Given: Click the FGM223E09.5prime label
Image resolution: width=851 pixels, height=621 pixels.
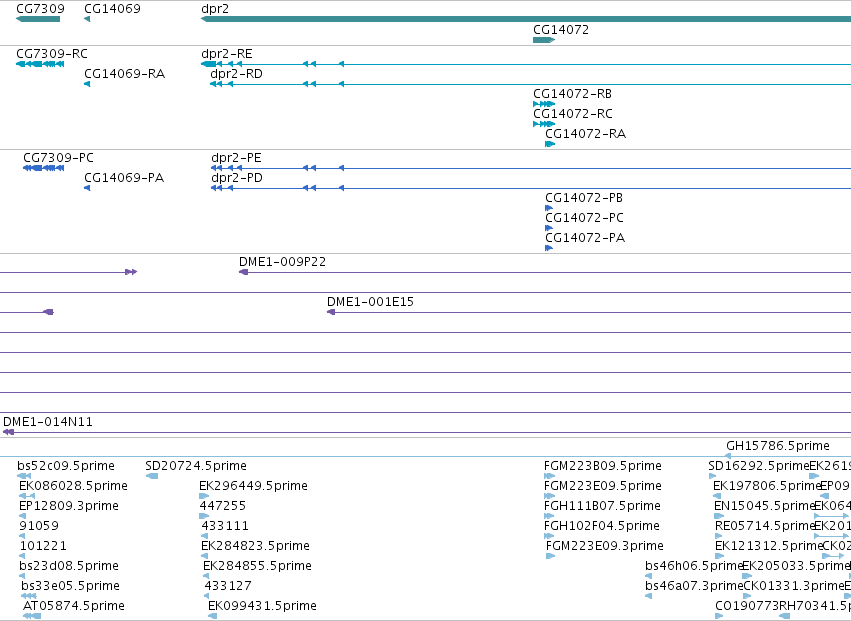Looking at the screenshot, I should click(603, 486).
